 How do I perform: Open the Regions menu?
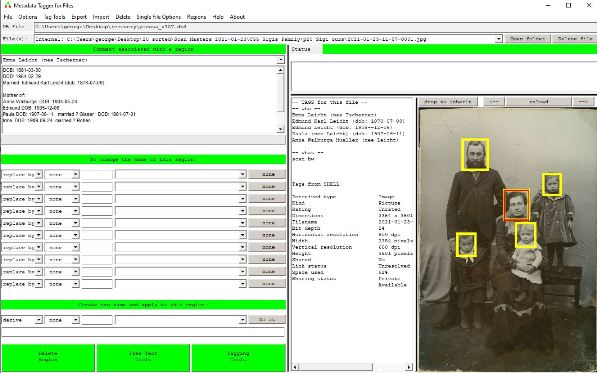click(x=196, y=17)
